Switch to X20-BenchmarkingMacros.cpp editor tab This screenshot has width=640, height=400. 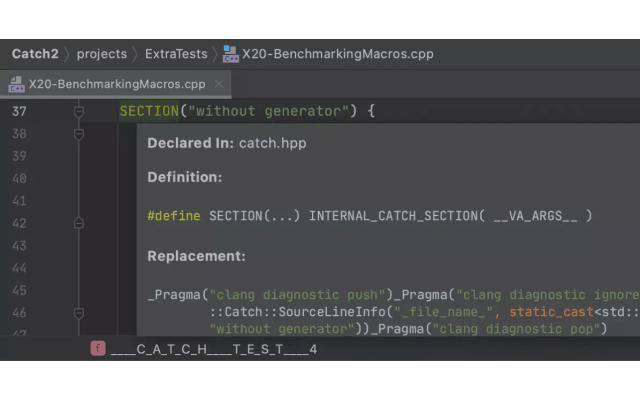tap(117, 84)
